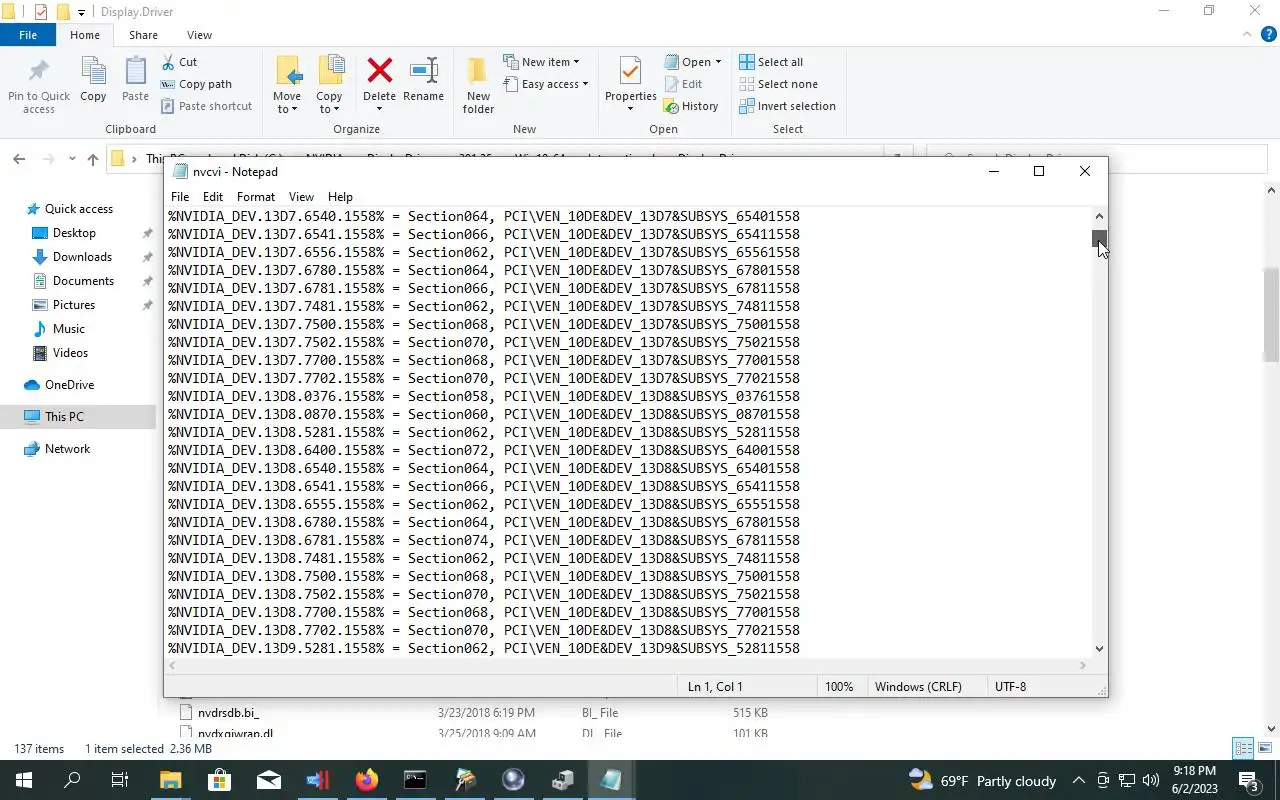
Task: Click the Copy icon in Clipboard group
Action: point(93,71)
